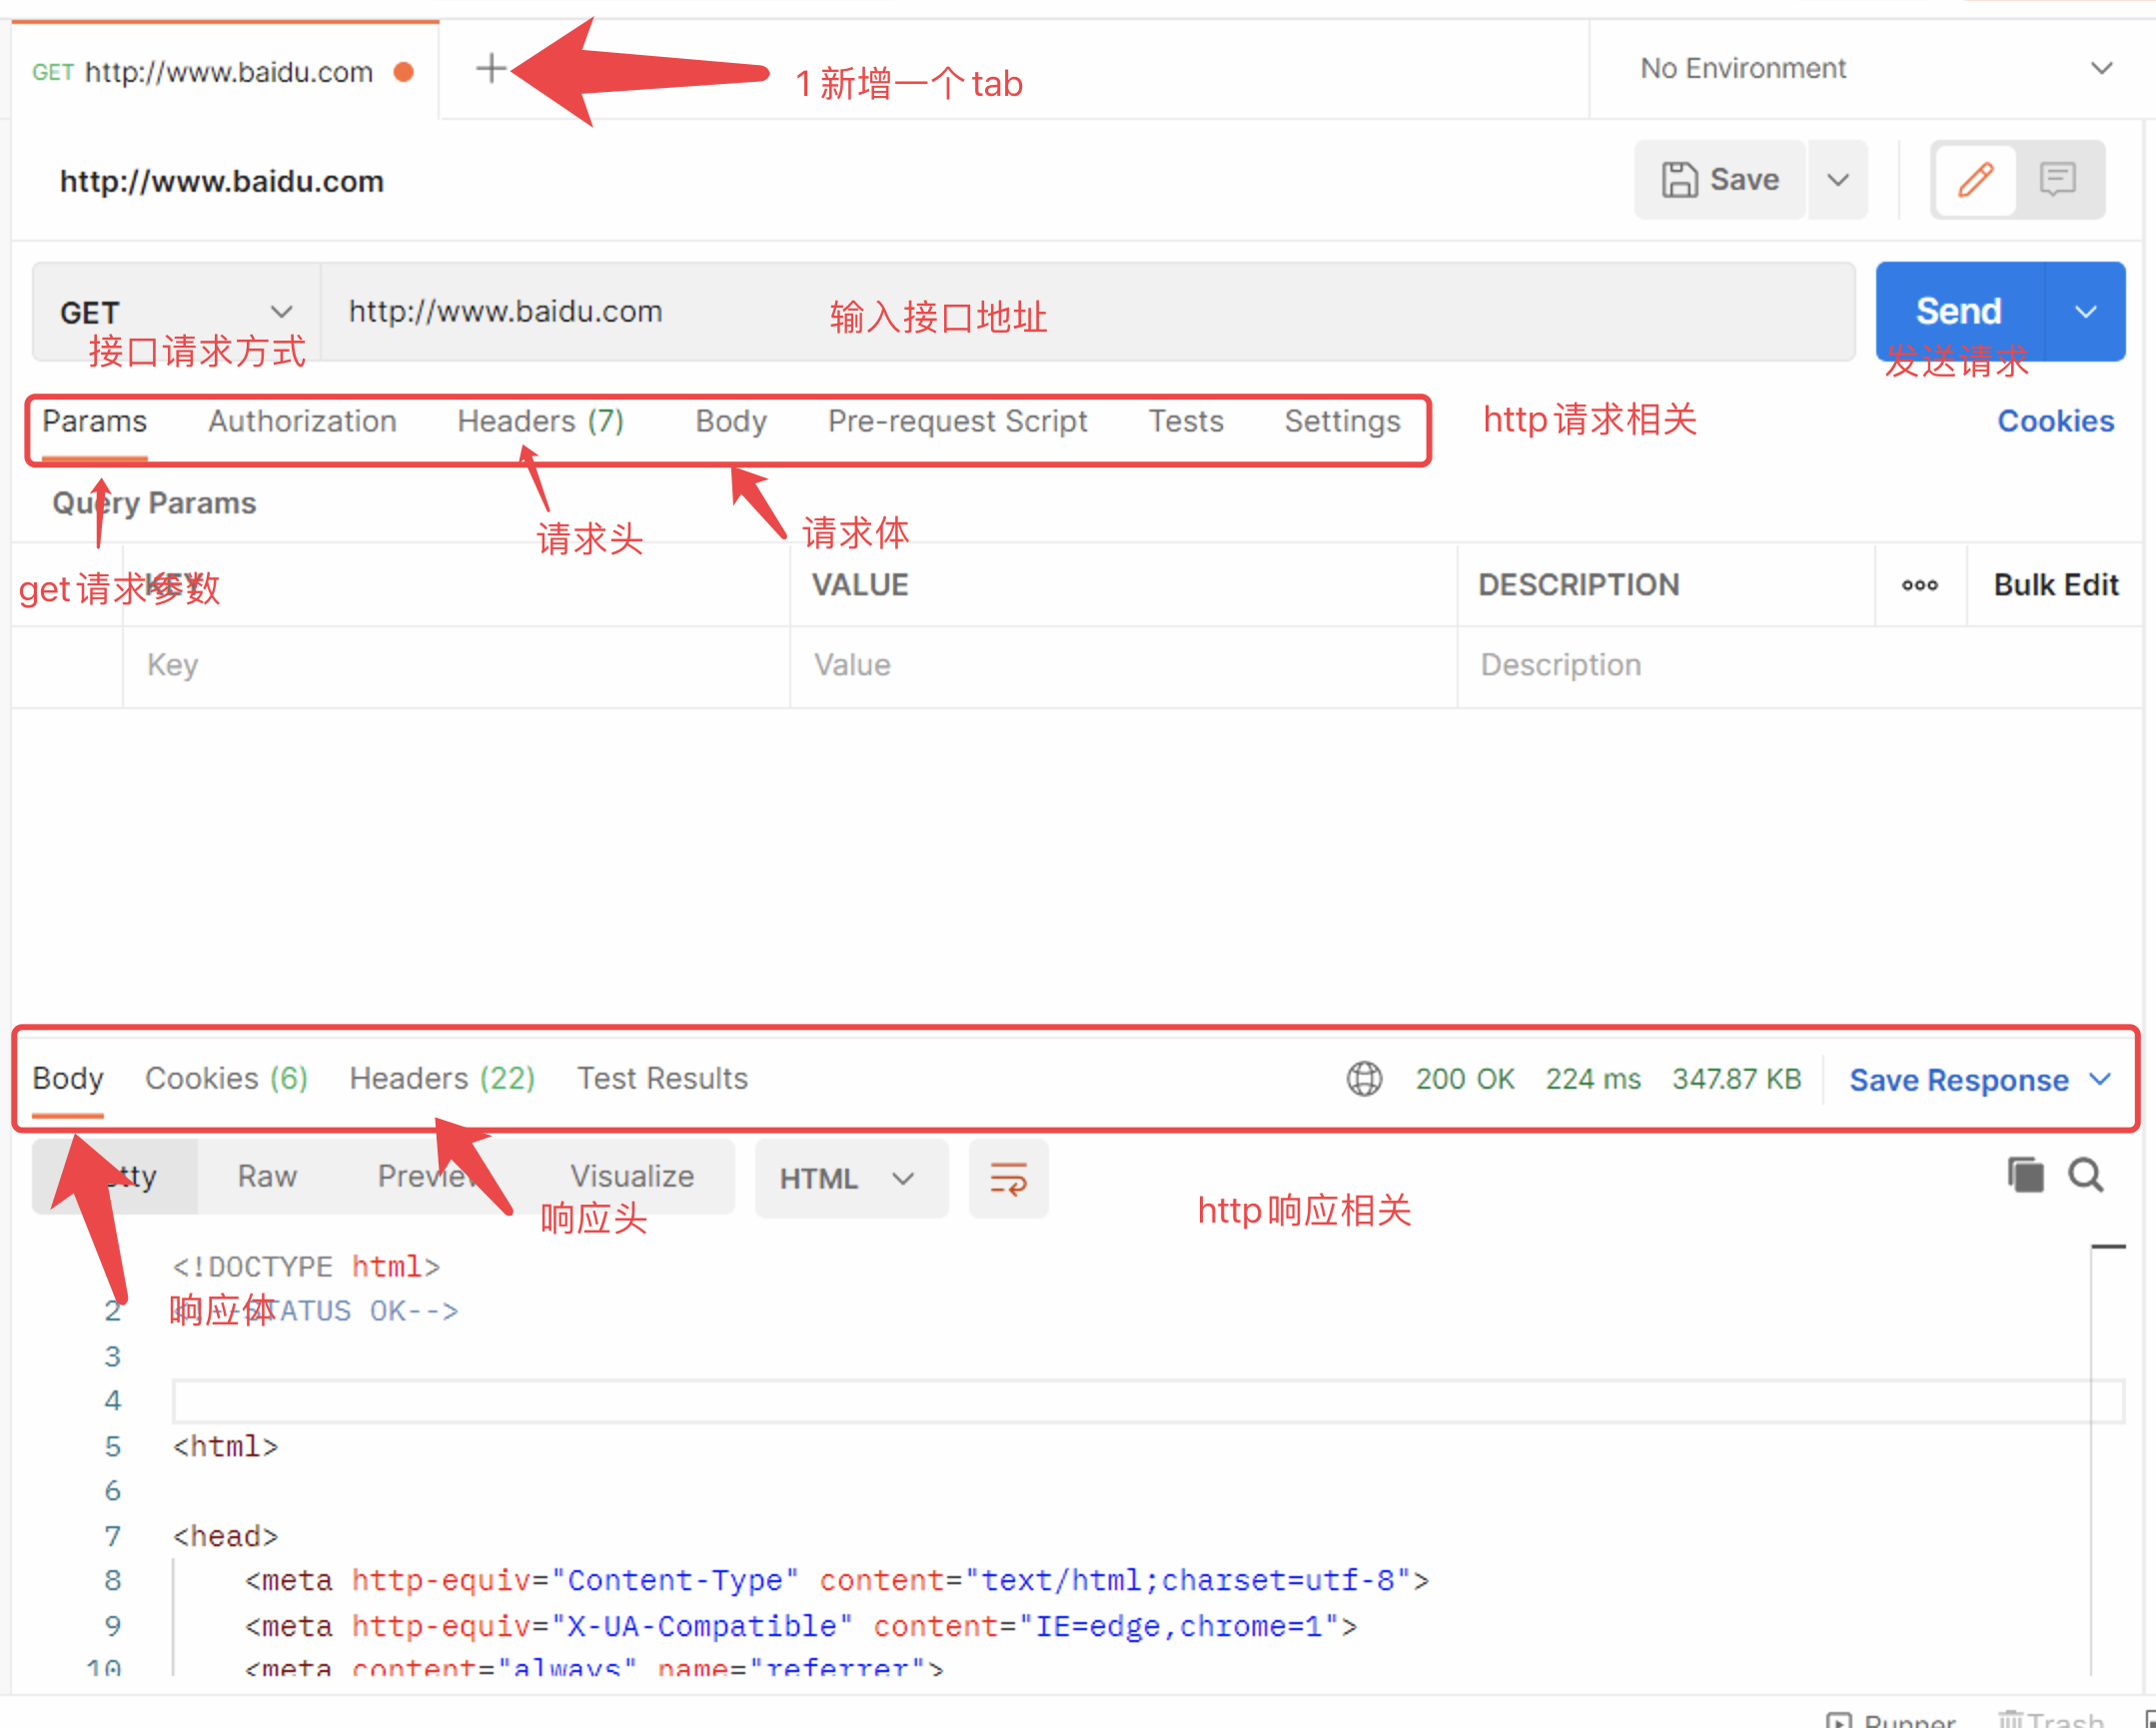Switch response view to Visualize

pos(632,1176)
